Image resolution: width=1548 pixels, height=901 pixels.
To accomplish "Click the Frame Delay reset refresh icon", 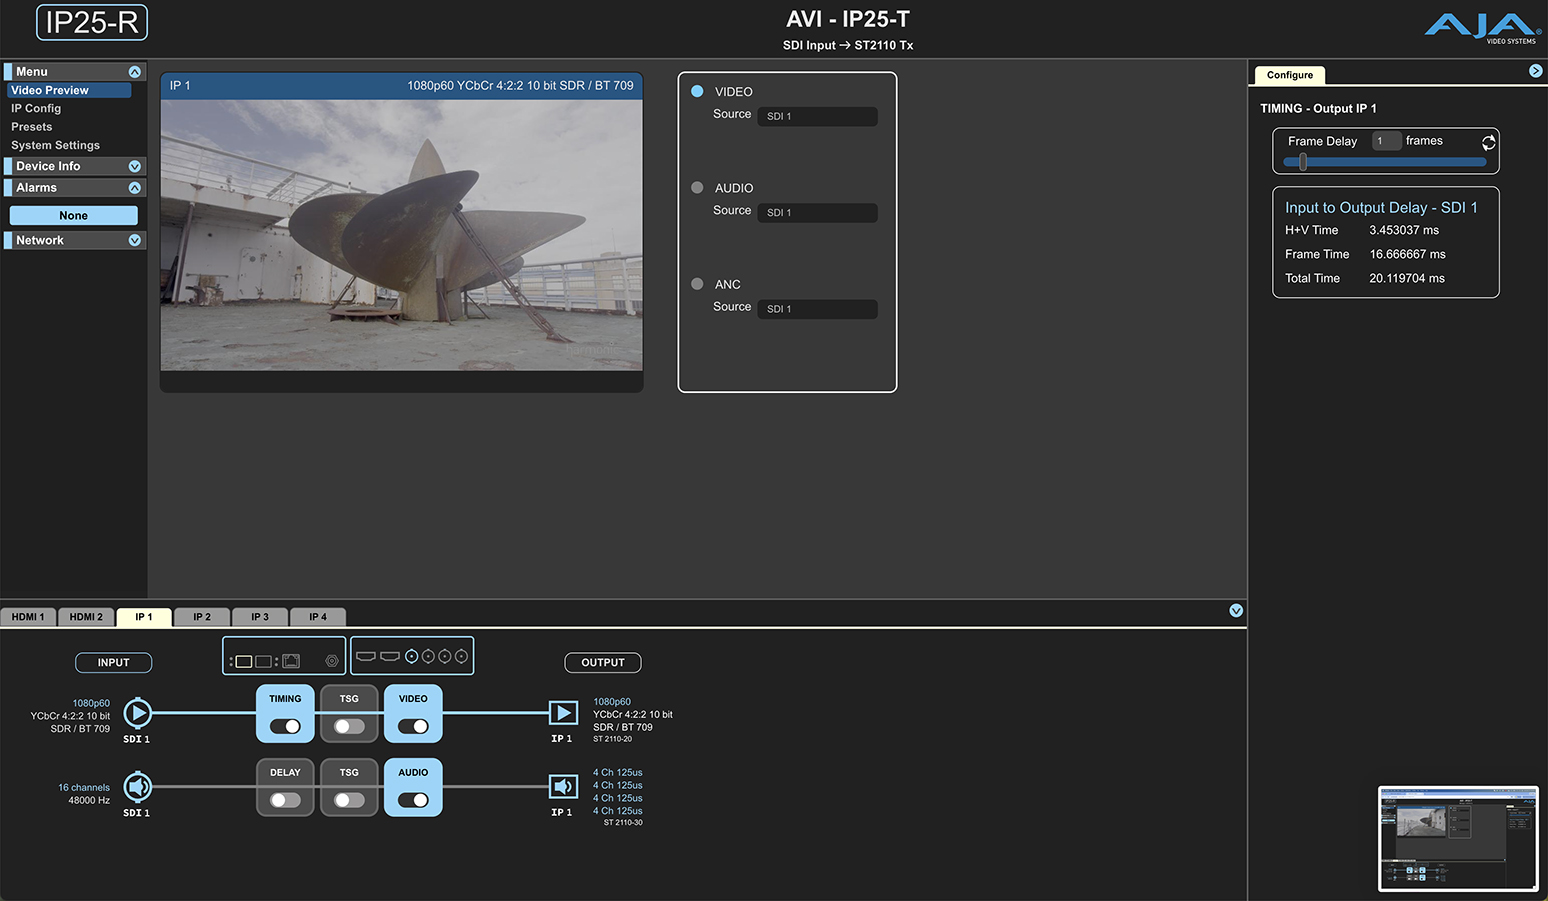I will click(x=1488, y=142).
